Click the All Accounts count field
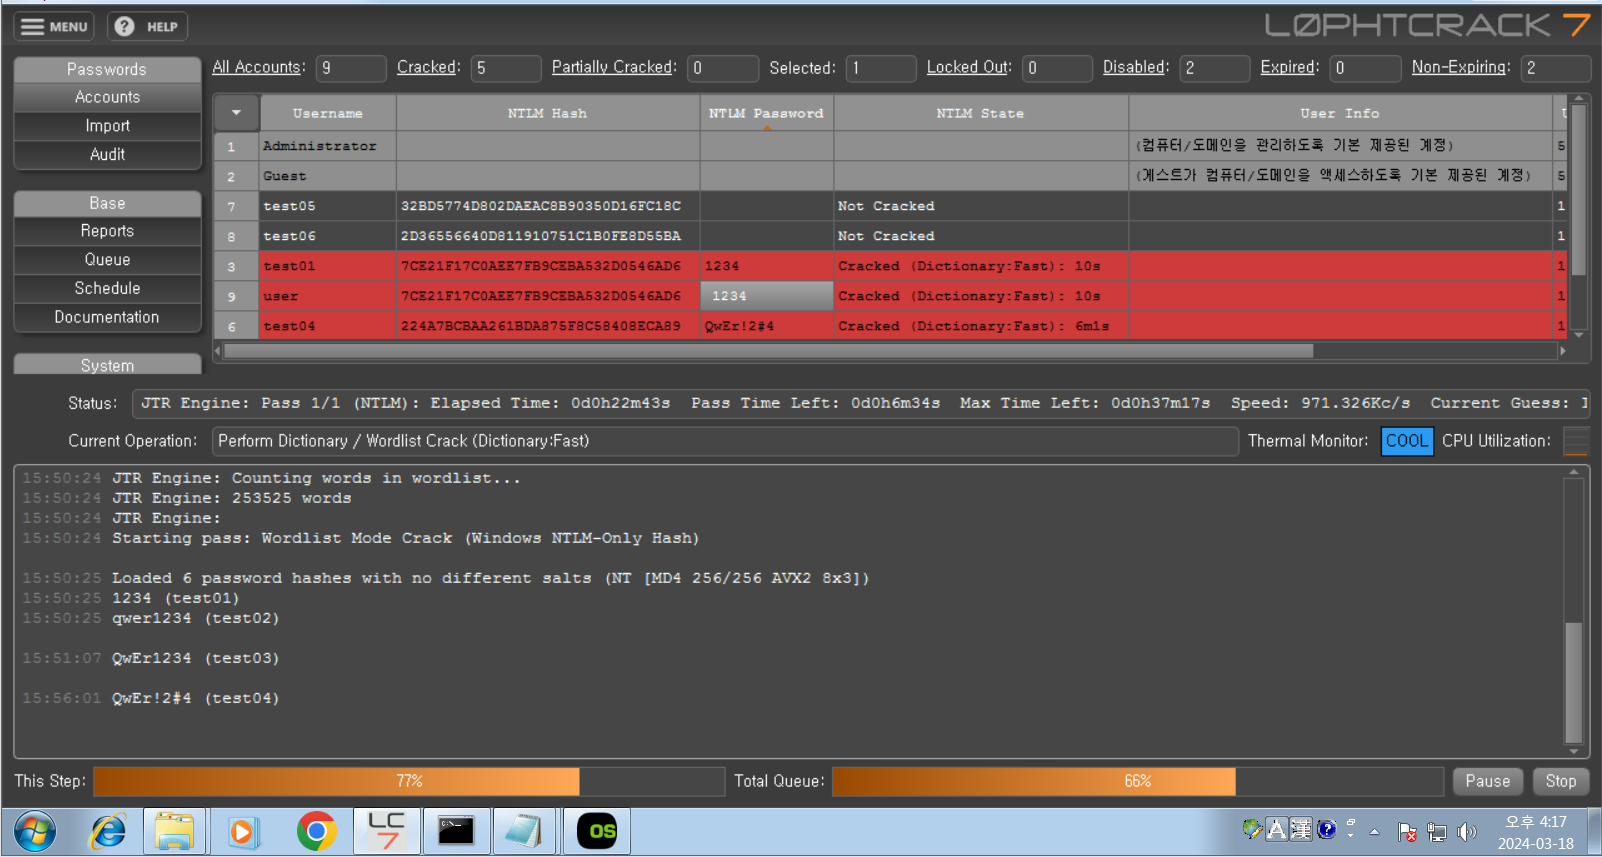Image resolution: width=1602 pixels, height=857 pixels. tap(351, 68)
